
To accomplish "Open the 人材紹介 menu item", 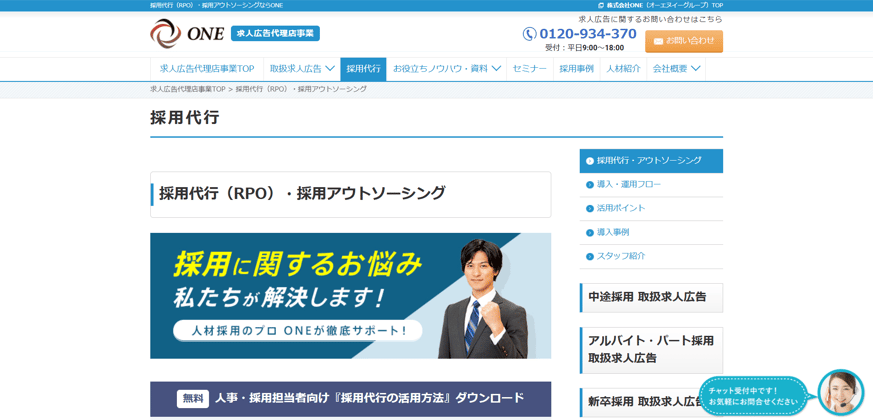I will (x=623, y=69).
